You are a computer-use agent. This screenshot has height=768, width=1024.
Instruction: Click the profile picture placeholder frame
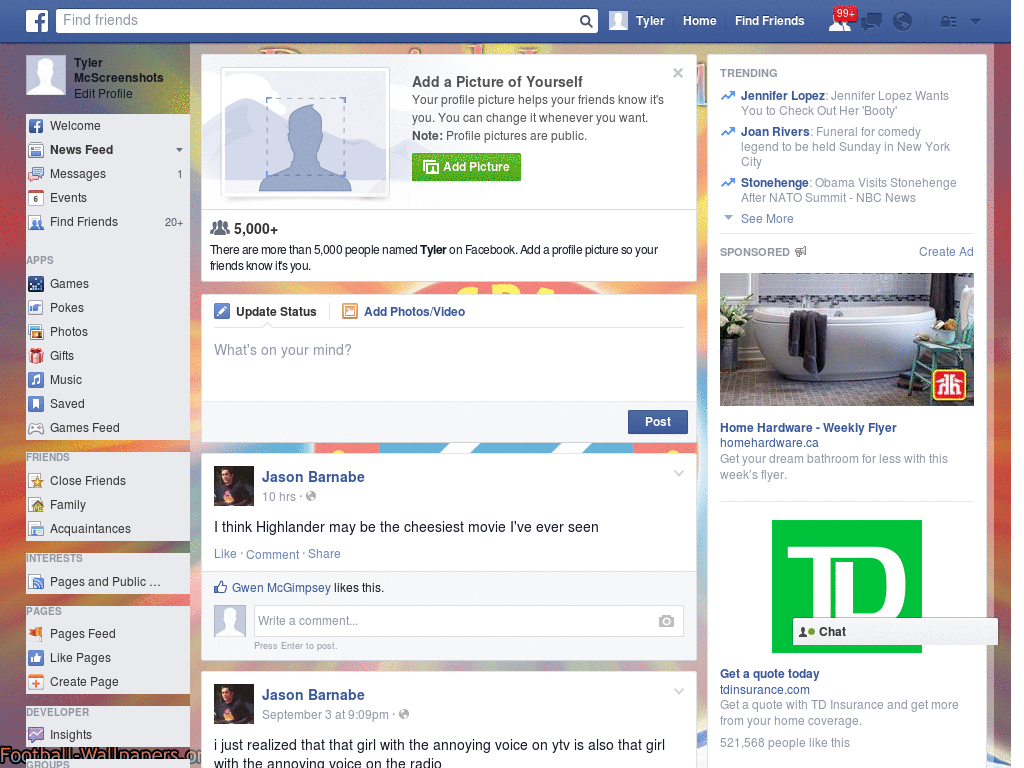pos(305,132)
